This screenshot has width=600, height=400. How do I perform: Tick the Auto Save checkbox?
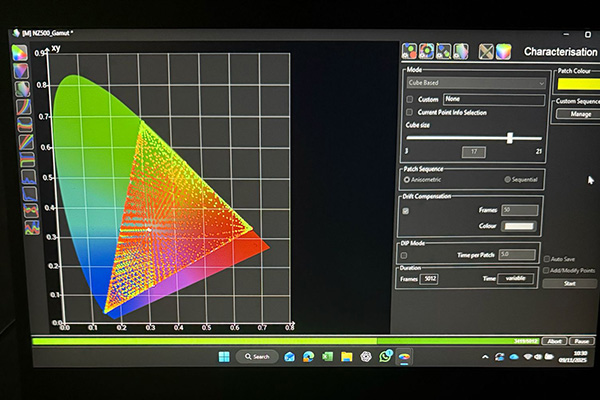point(547,259)
